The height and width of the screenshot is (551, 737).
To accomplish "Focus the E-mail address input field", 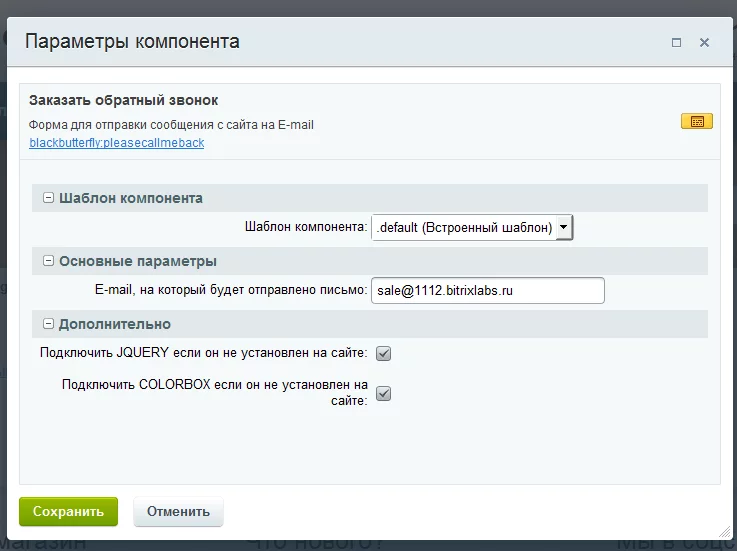I will 488,291.
